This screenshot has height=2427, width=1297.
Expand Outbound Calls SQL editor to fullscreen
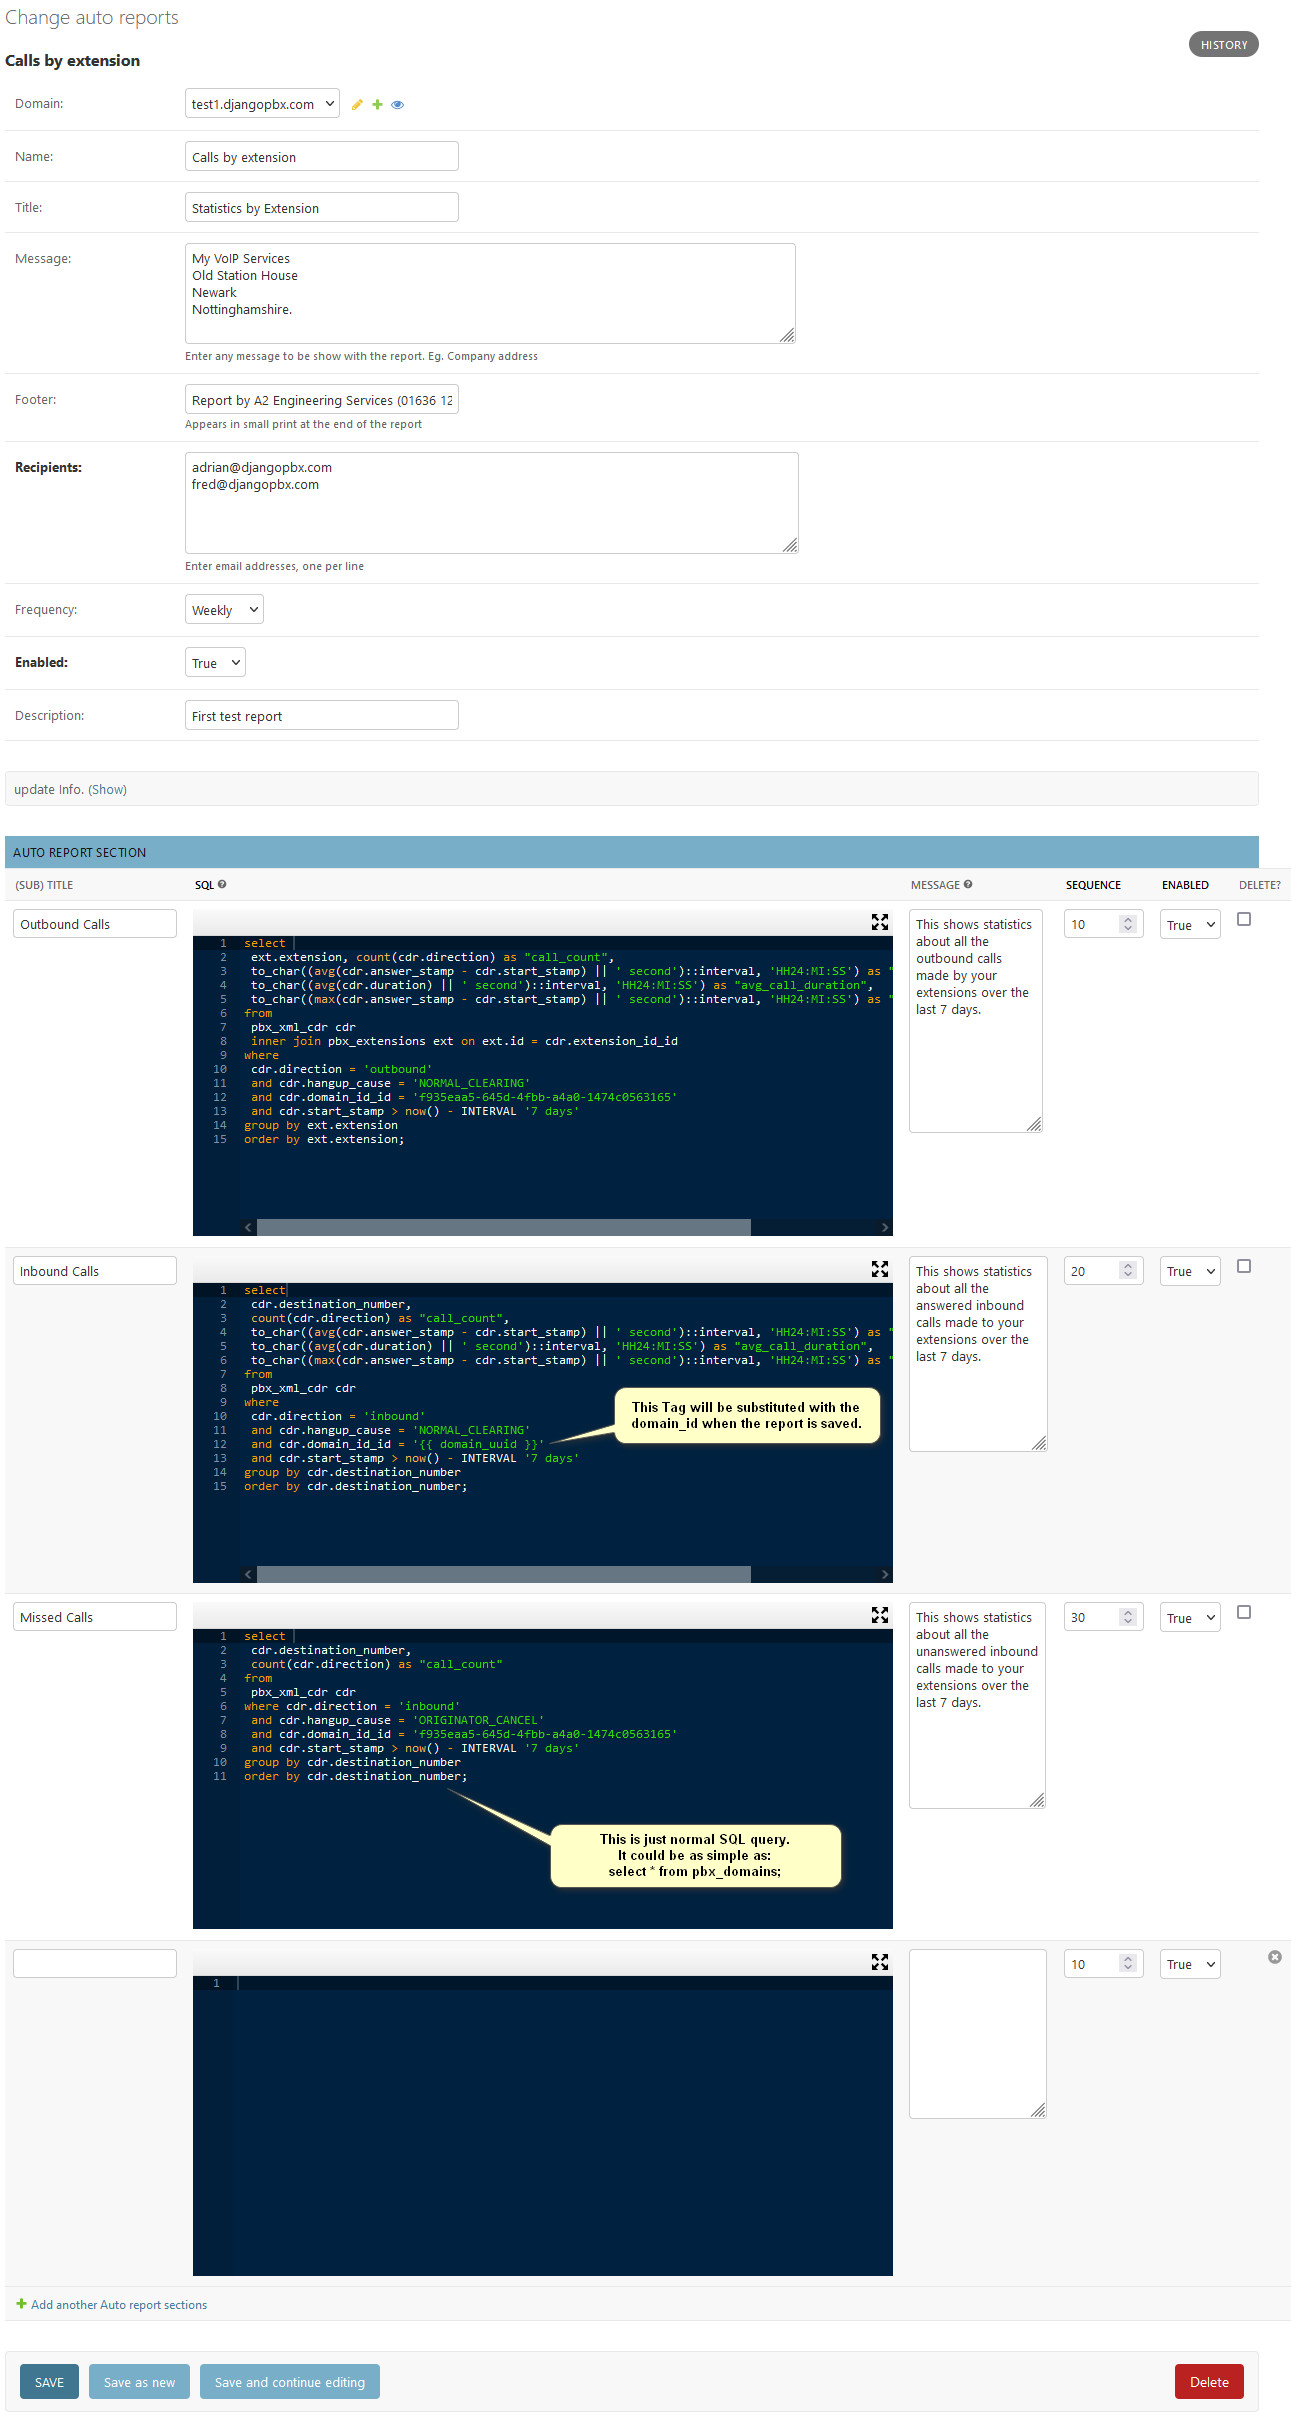(879, 922)
